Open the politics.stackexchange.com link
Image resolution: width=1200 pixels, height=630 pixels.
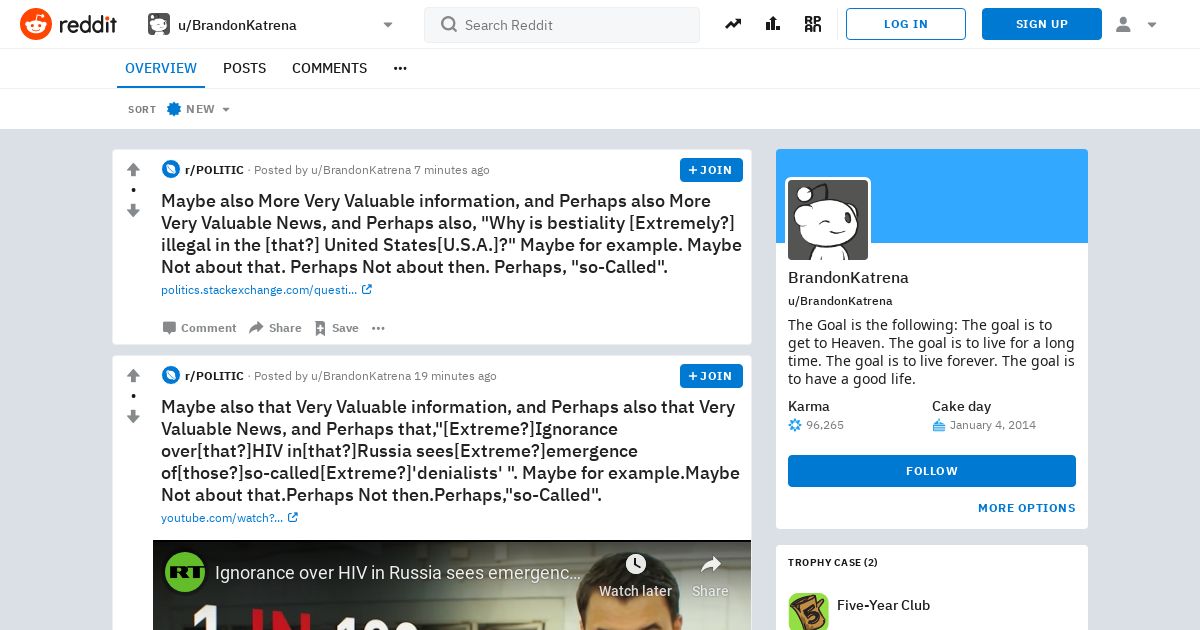pyautogui.click(x=259, y=290)
